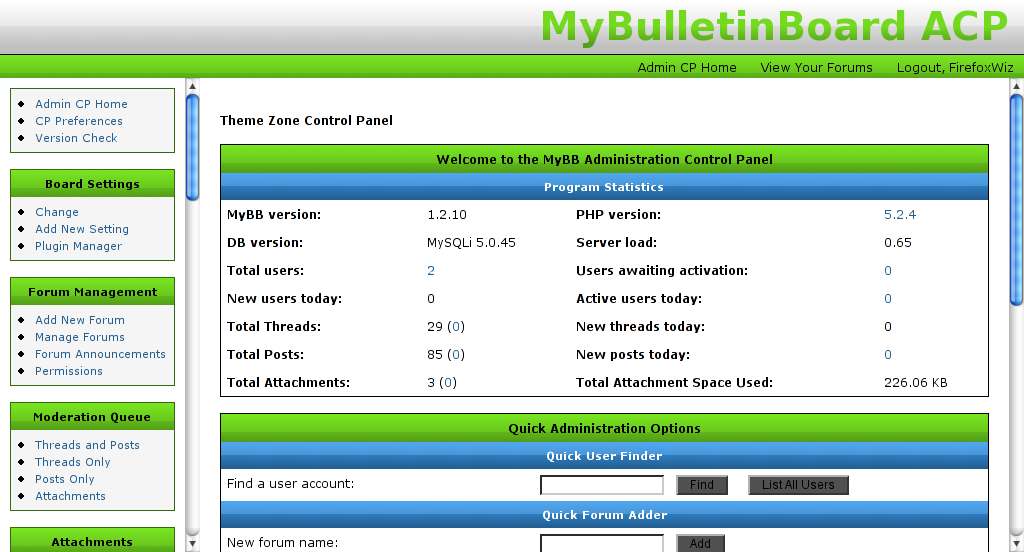The height and width of the screenshot is (552, 1024).
Task: Click main frame scroll up arrow
Action: click(1016, 86)
